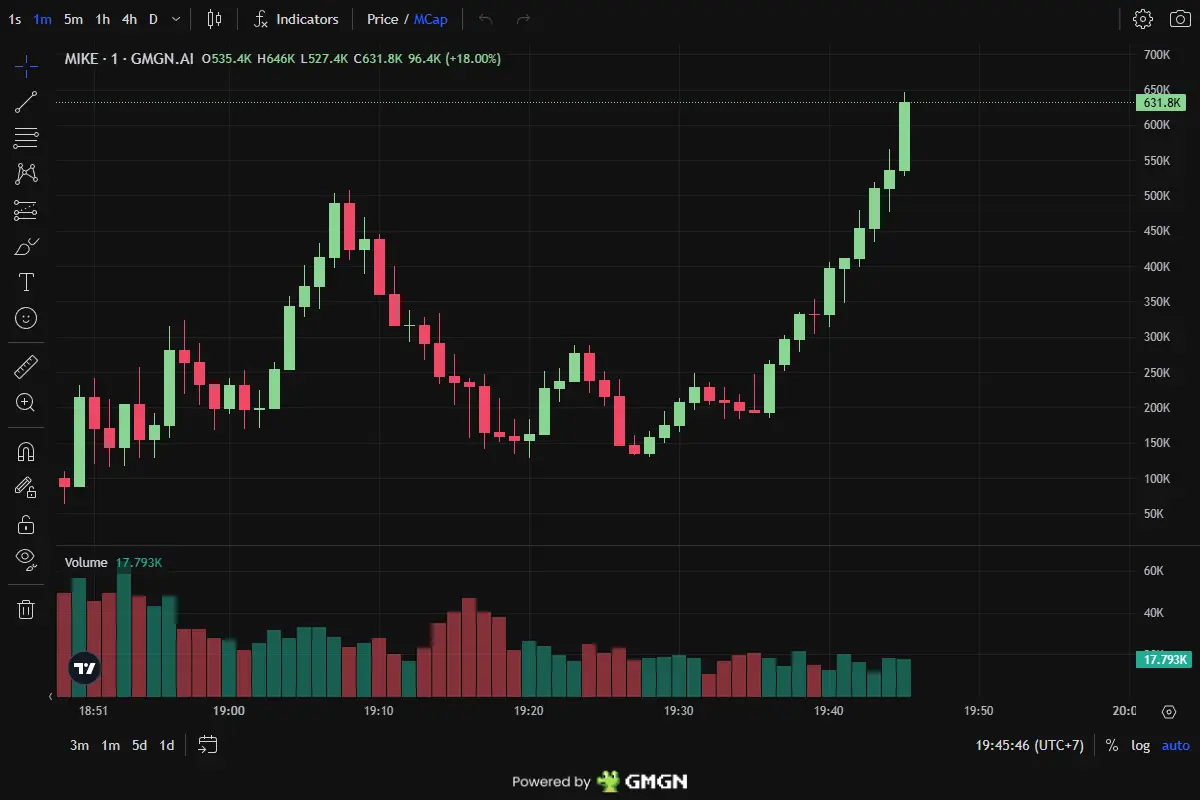Toggle percent scale

[x=1112, y=745]
